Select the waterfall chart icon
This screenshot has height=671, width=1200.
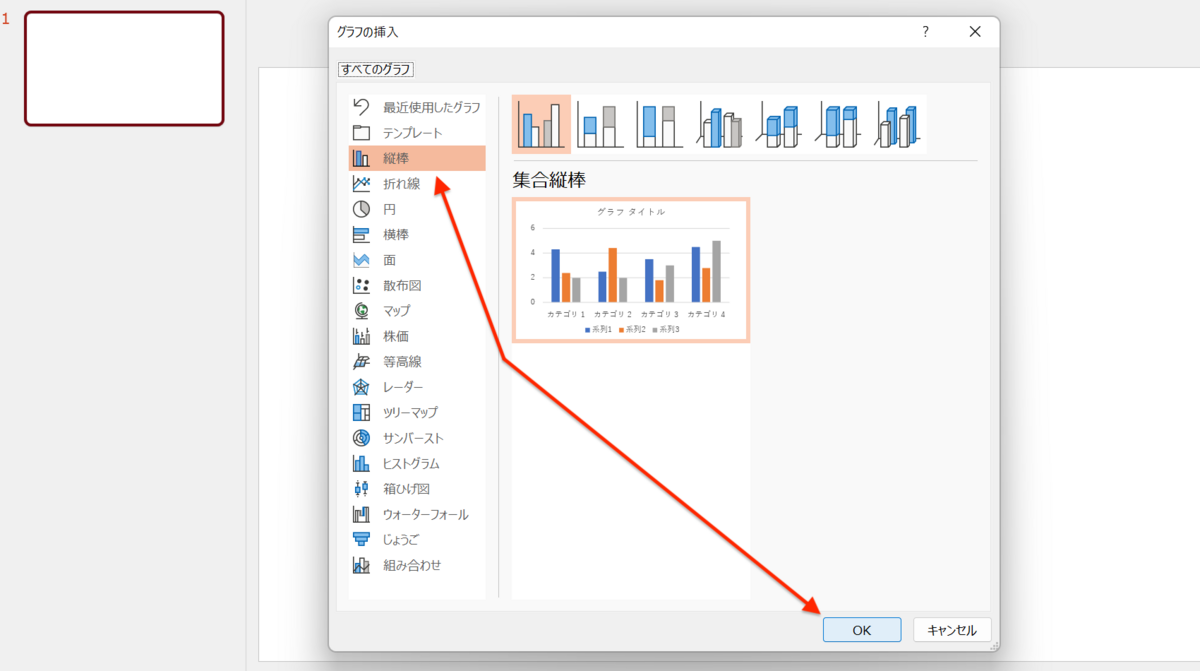pyautogui.click(x=362, y=514)
